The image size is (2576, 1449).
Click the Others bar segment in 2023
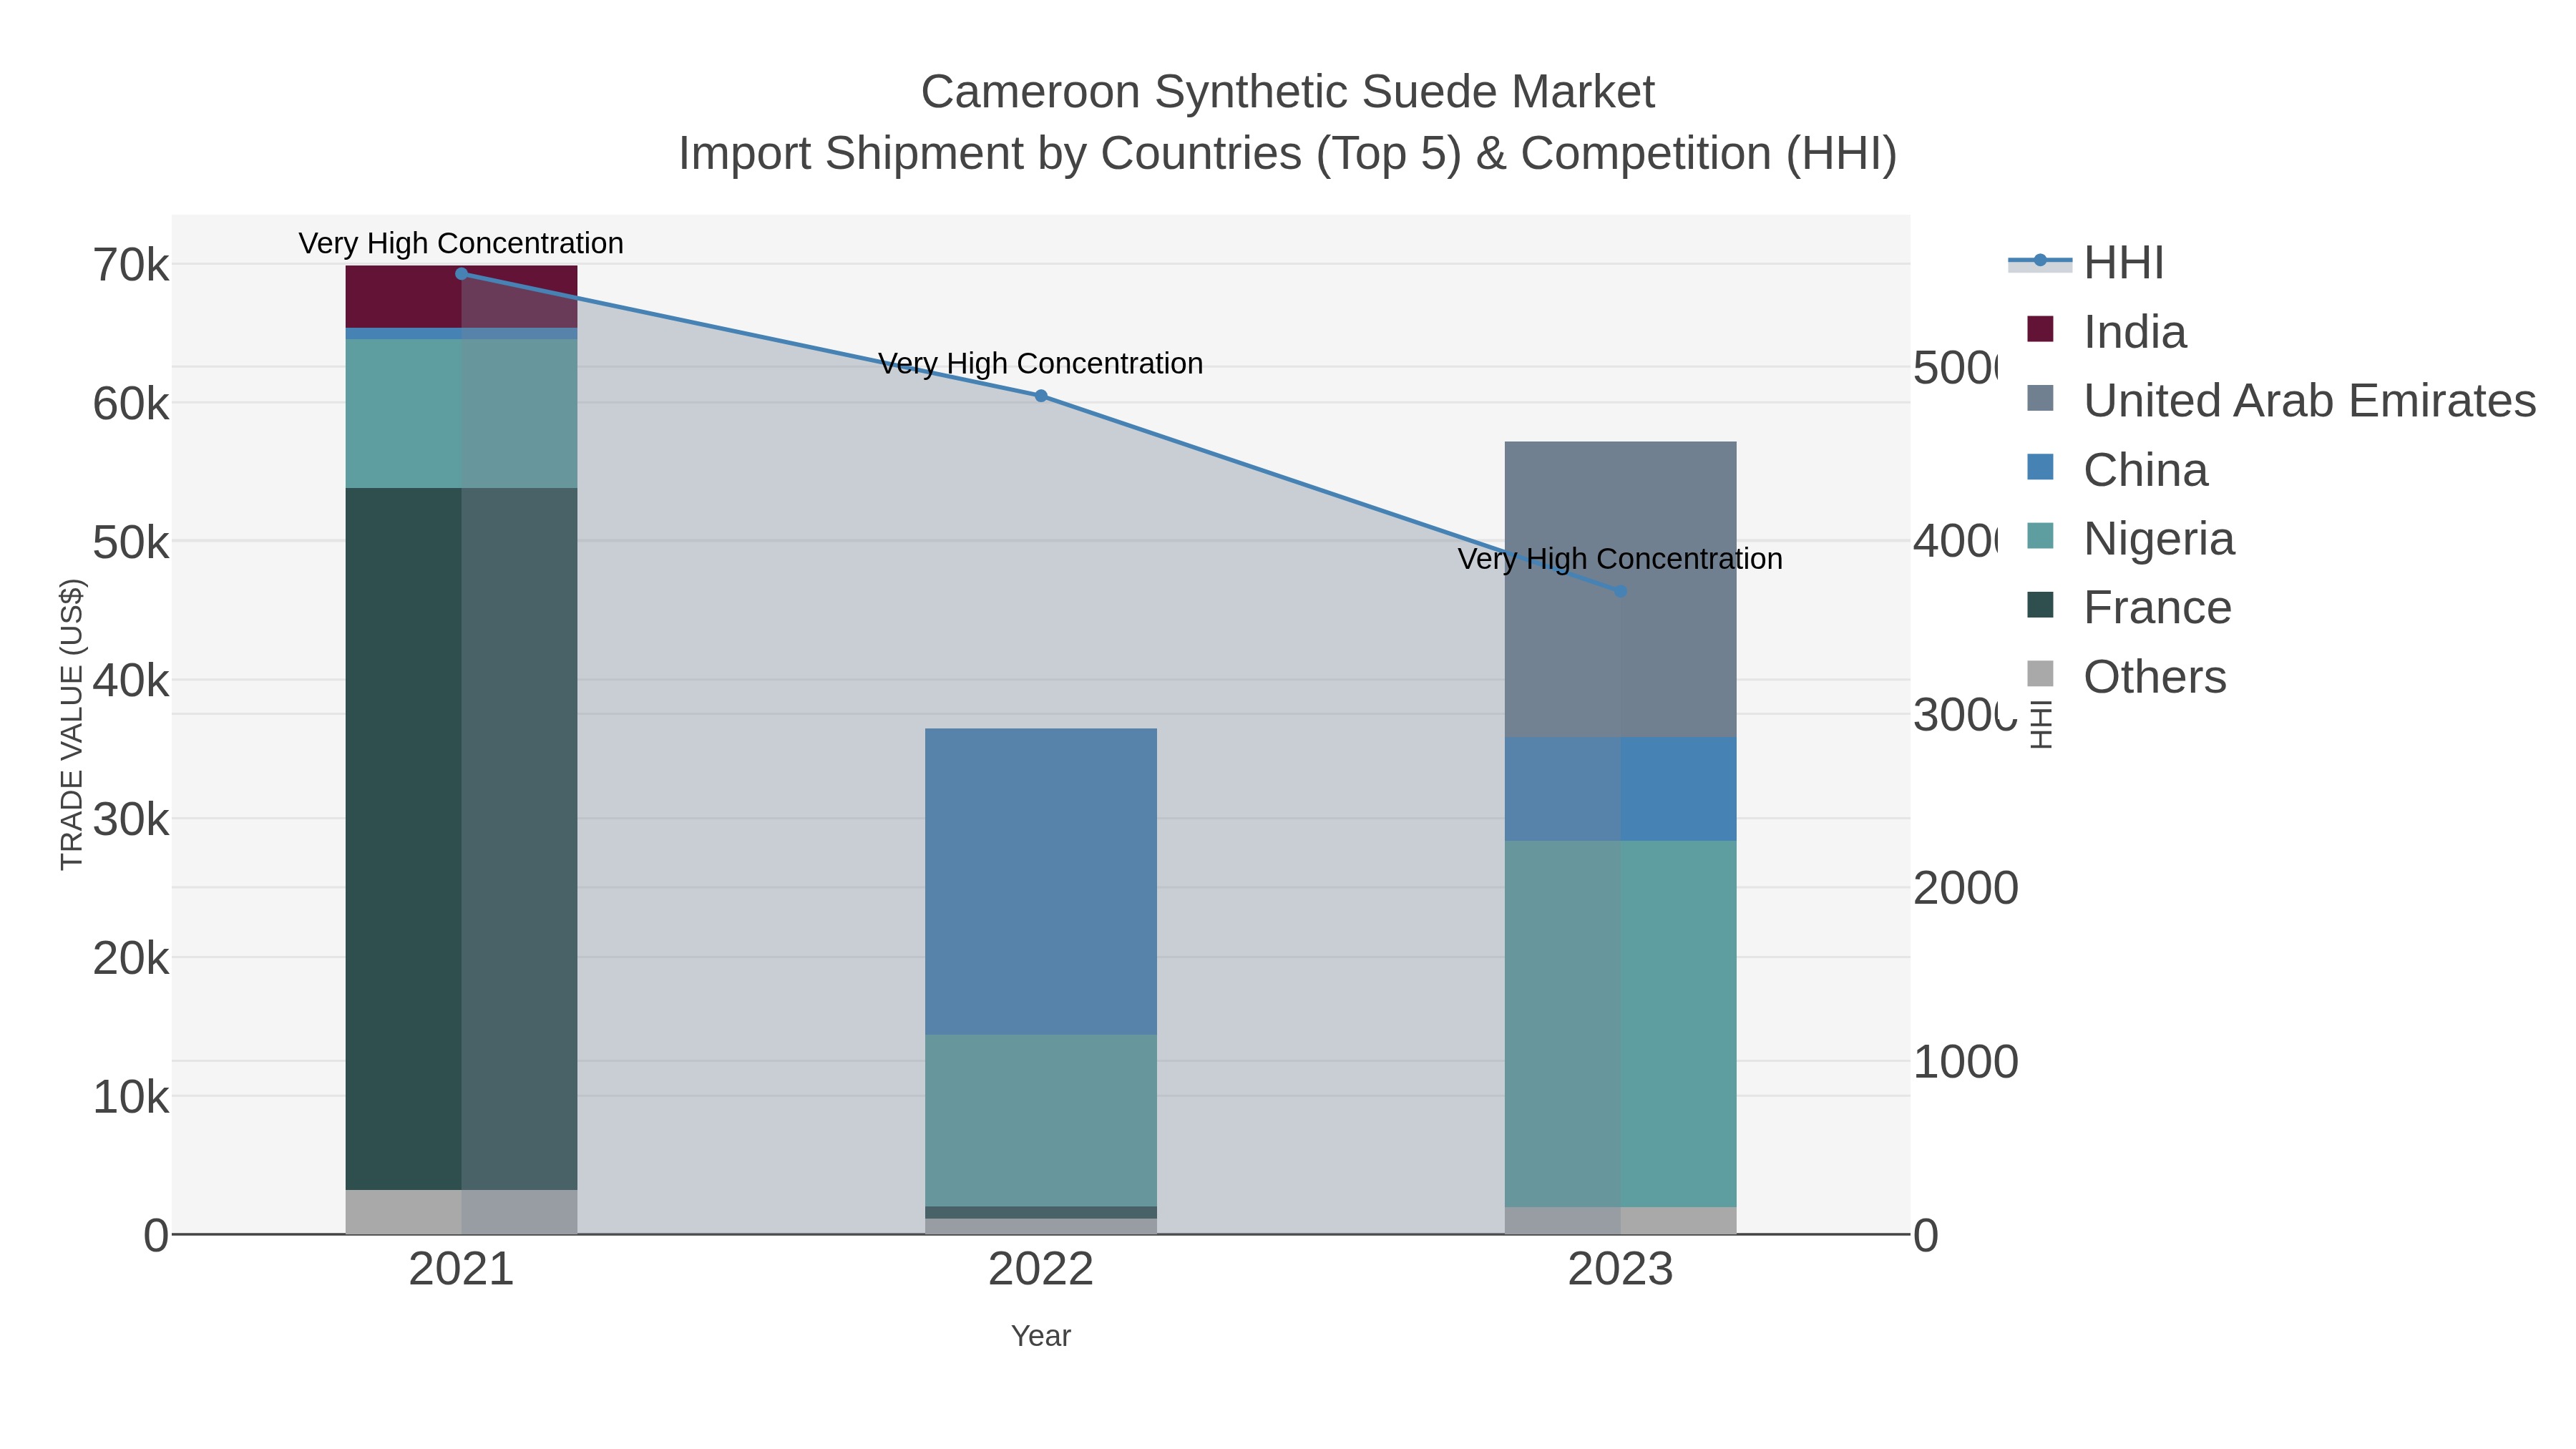pyautogui.click(x=1621, y=1221)
